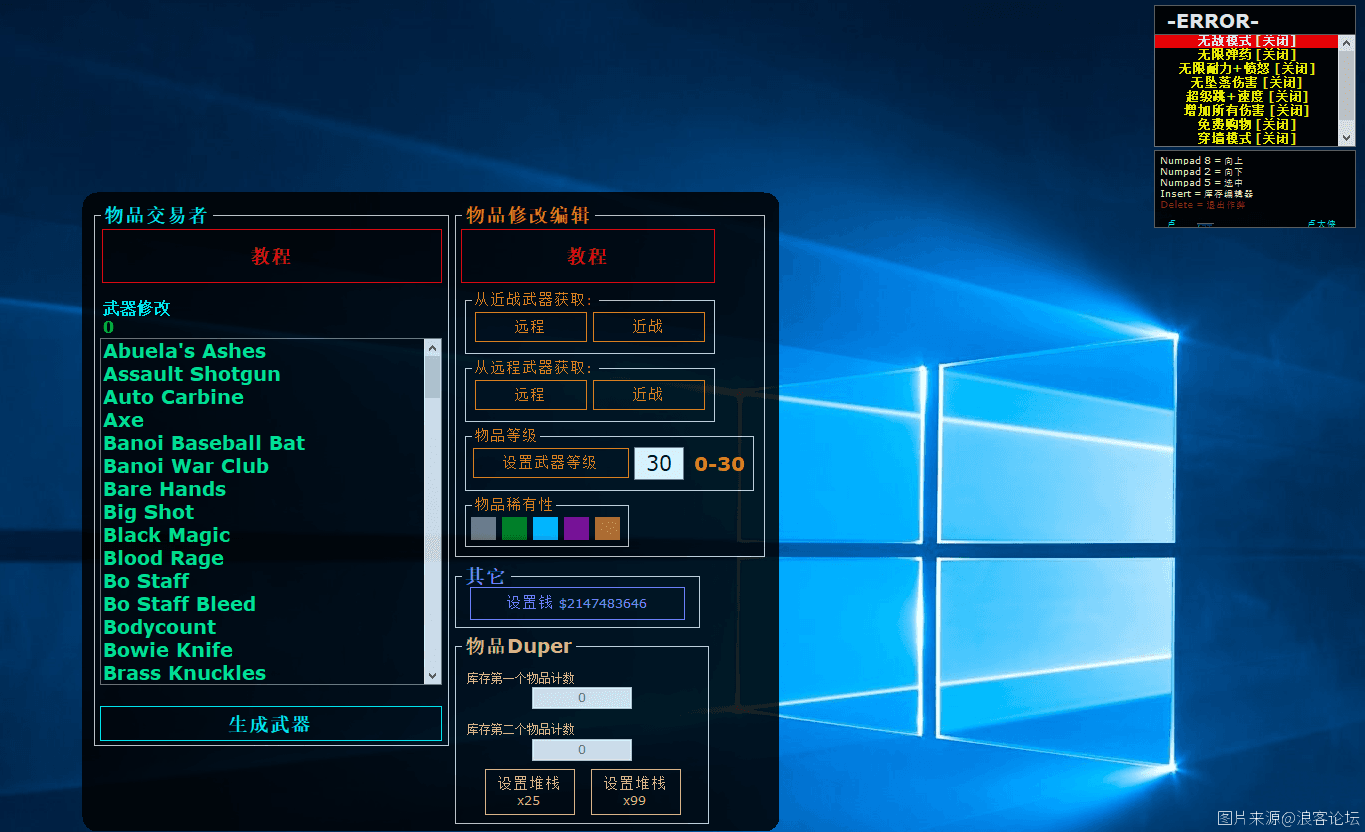1365x832 pixels.
Task: Pick the gray rarity swatch
Action: pos(484,528)
